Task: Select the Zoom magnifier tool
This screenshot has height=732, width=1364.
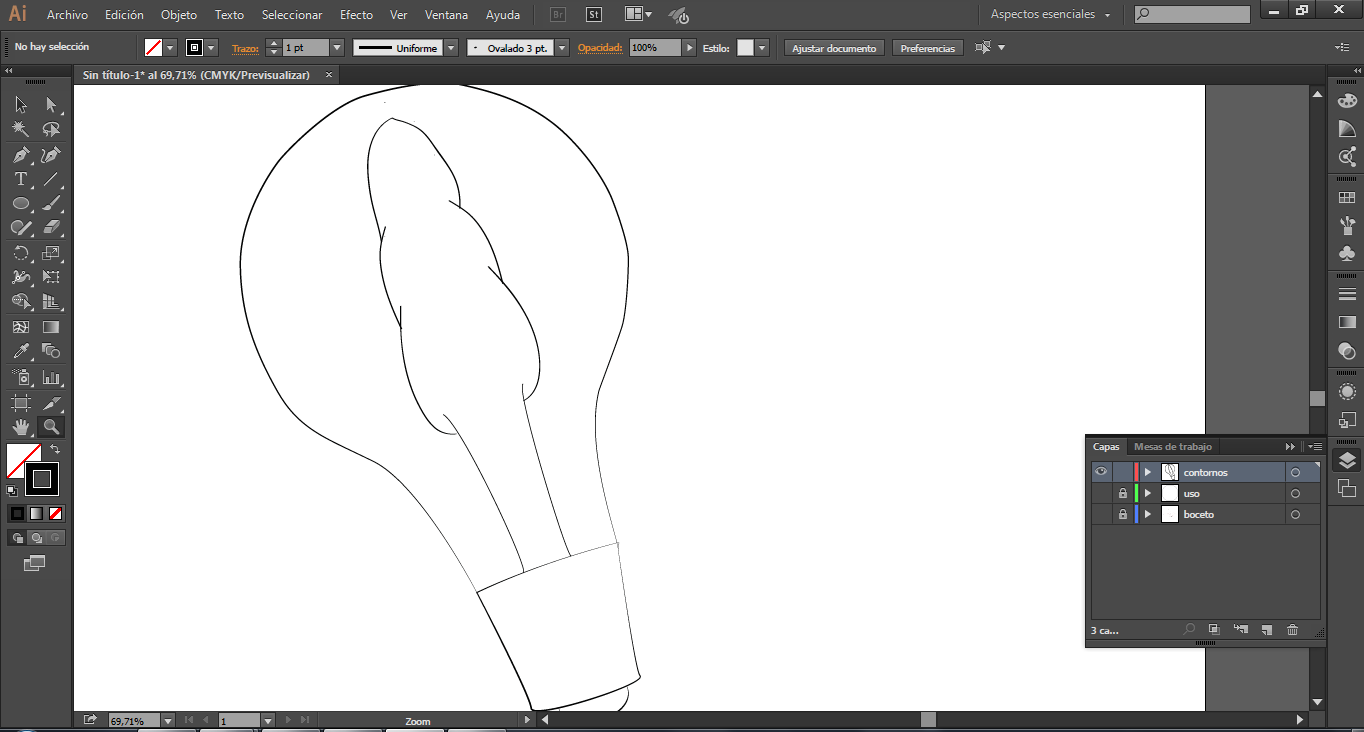Action: 51,427
